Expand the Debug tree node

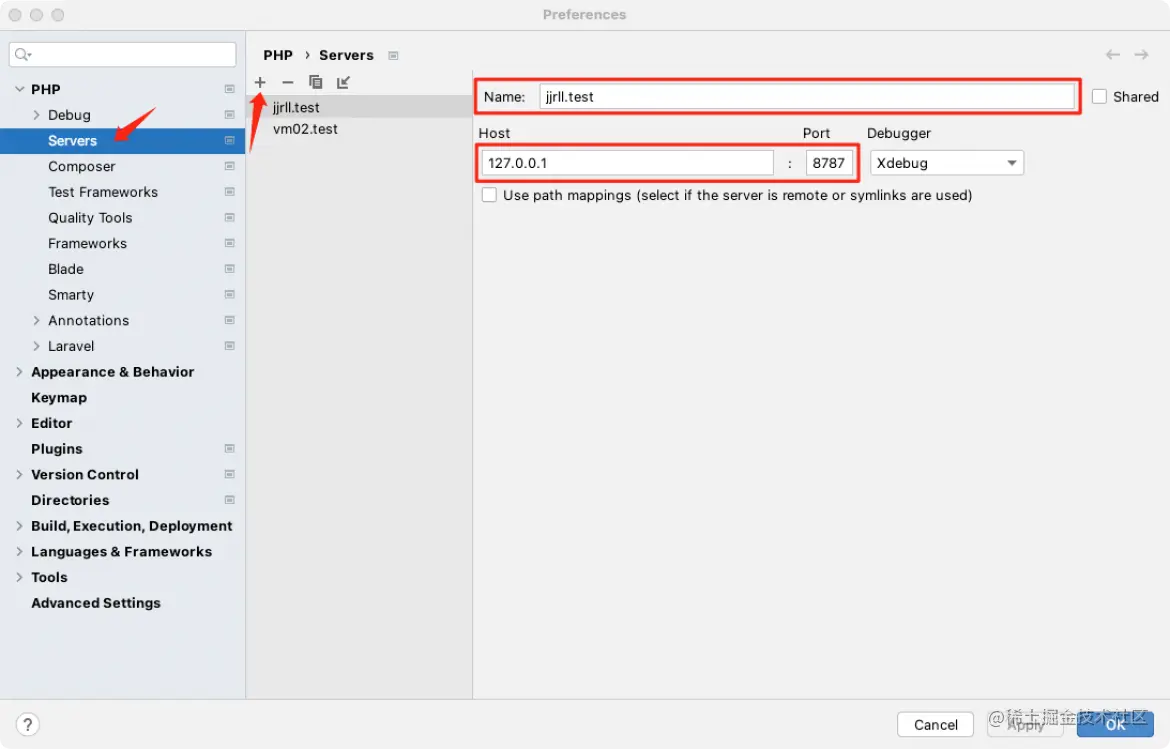(36, 115)
